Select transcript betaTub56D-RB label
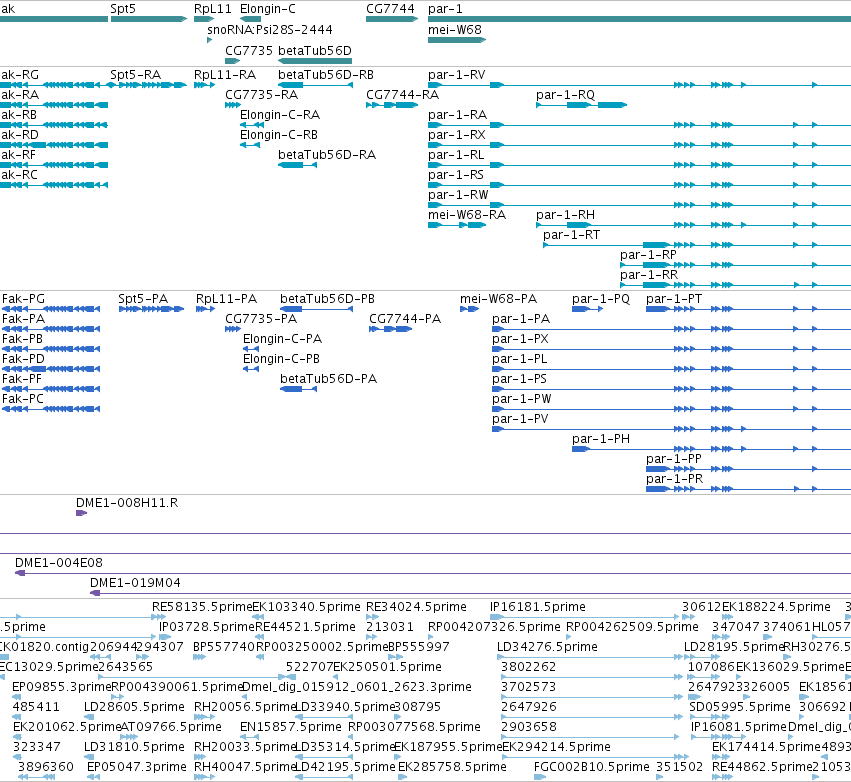 pos(326,75)
